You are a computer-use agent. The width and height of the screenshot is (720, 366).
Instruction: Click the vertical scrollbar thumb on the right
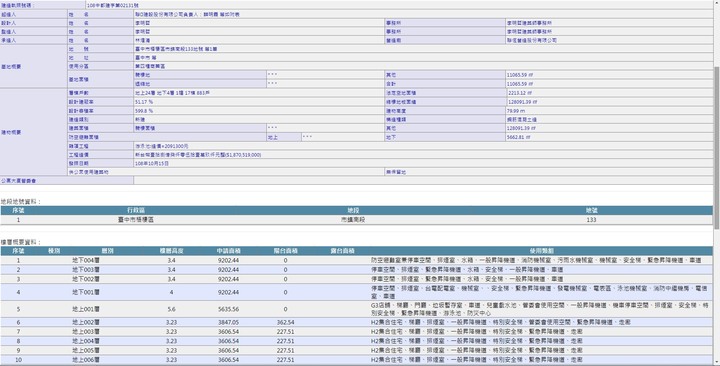pos(717,147)
